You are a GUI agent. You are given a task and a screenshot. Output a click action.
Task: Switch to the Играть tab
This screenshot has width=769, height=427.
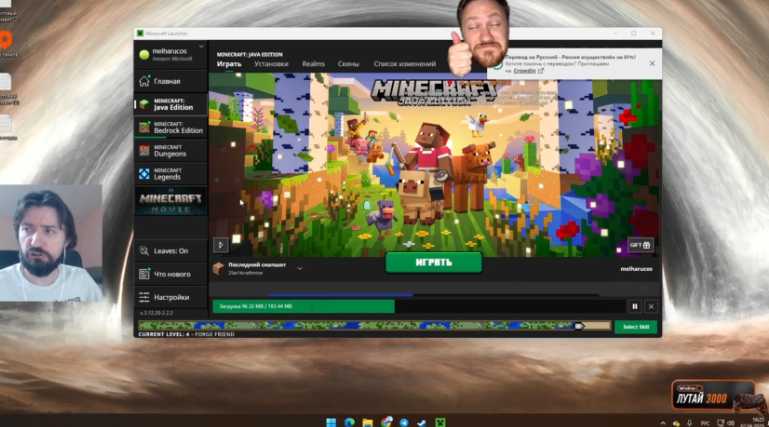tap(229, 64)
